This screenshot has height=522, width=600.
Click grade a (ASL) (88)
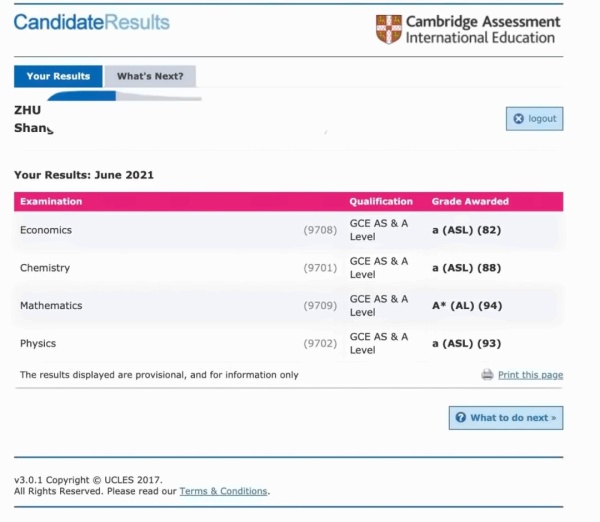pos(466,268)
